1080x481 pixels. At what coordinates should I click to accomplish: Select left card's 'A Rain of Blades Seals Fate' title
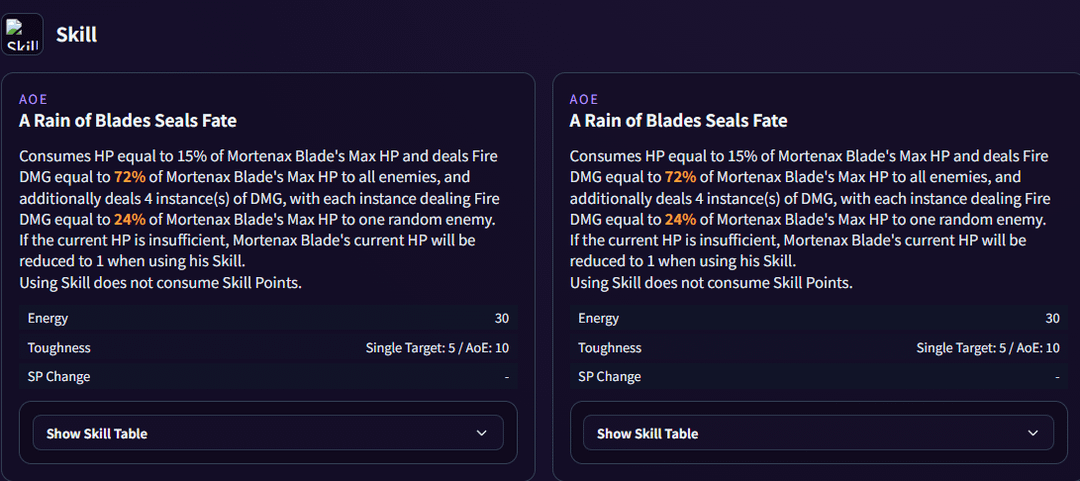pos(128,121)
